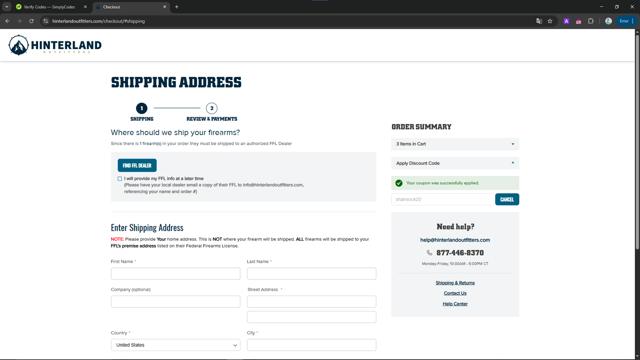Collapse the Apply Discount Code section
The image size is (640, 360).
click(455, 163)
